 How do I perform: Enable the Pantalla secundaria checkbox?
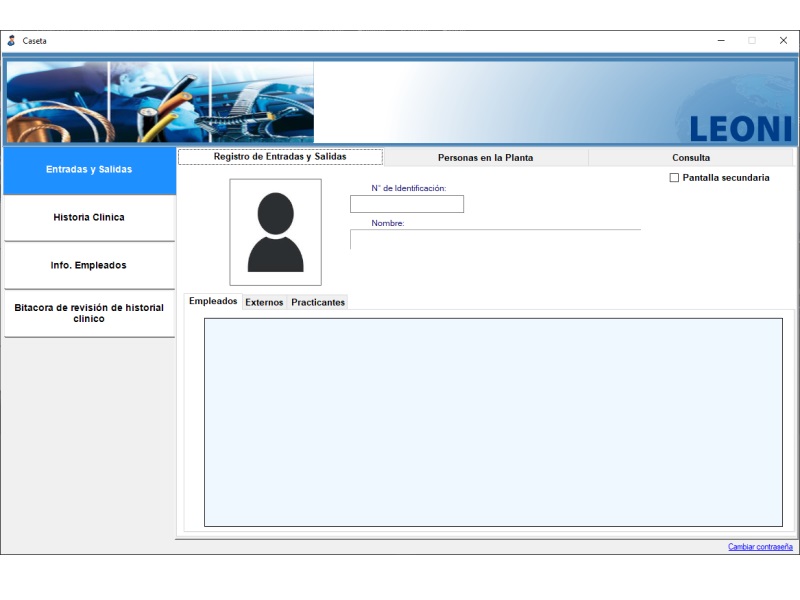click(x=674, y=178)
